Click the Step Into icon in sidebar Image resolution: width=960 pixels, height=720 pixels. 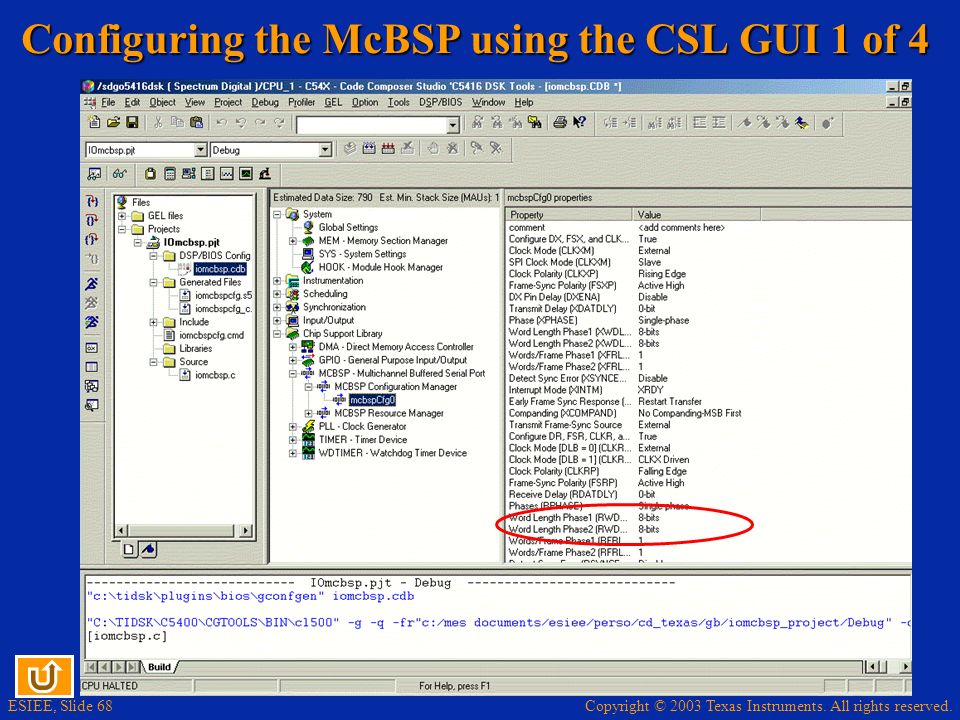[x=92, y=201]
